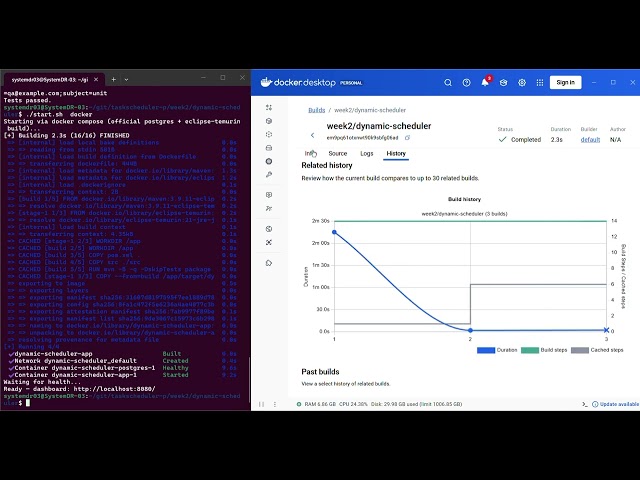
Task: Click the Disk used readout in the footer
Action: (x=416, y=404)
